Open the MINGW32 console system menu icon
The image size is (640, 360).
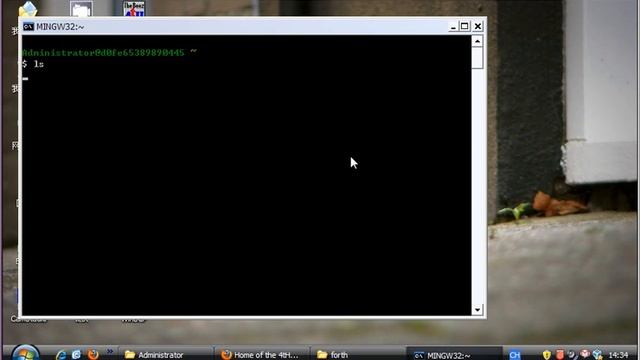[x=28, y=27]
